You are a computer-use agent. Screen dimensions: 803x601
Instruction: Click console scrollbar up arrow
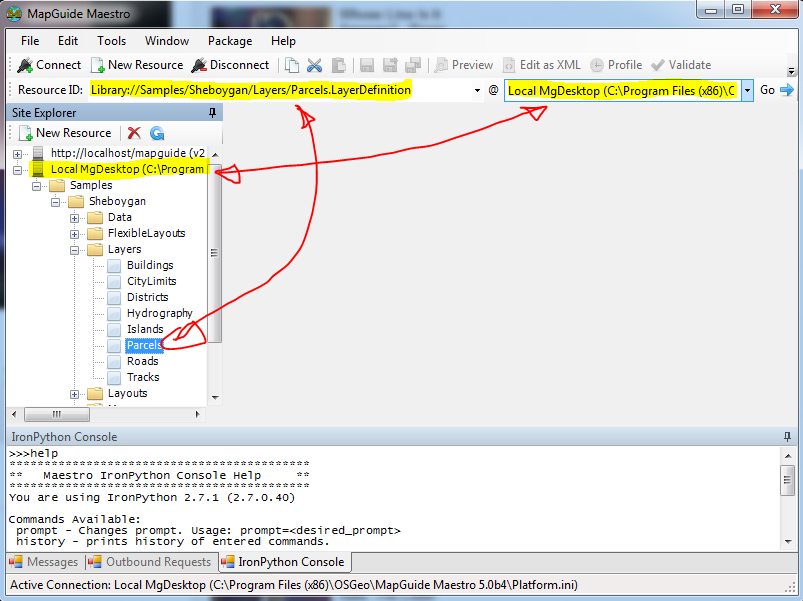pos(788,456)
